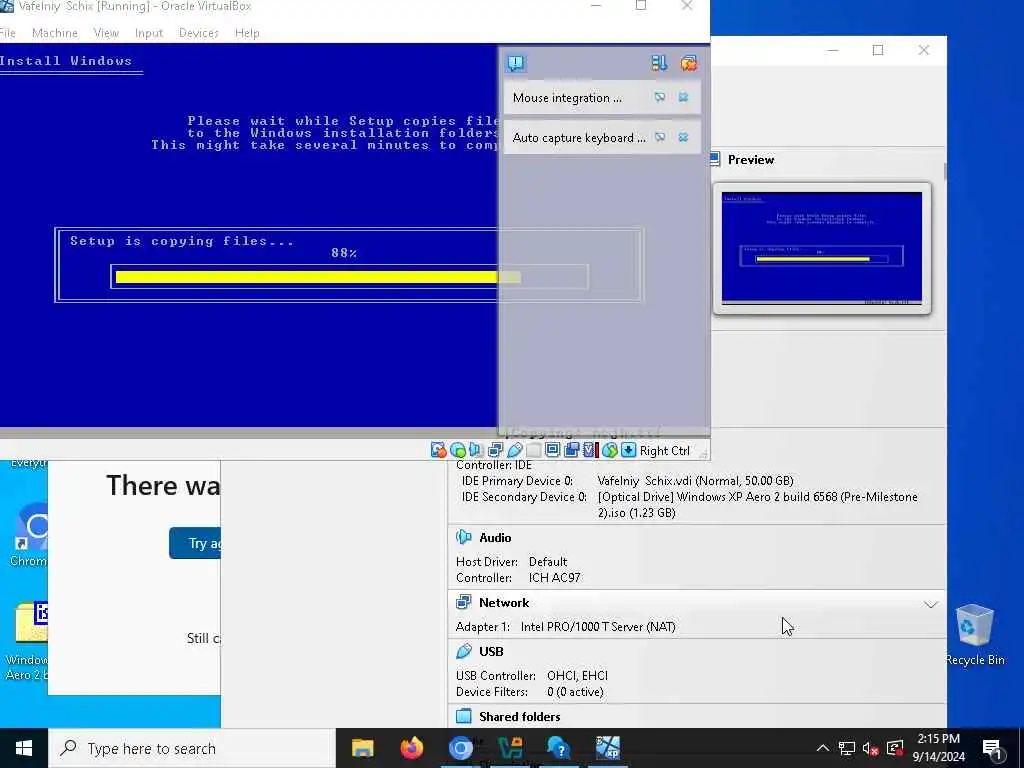This screenshot has height=768, width=1024.
Task: Click the recording status icon
Action: (x=571, y=450)
